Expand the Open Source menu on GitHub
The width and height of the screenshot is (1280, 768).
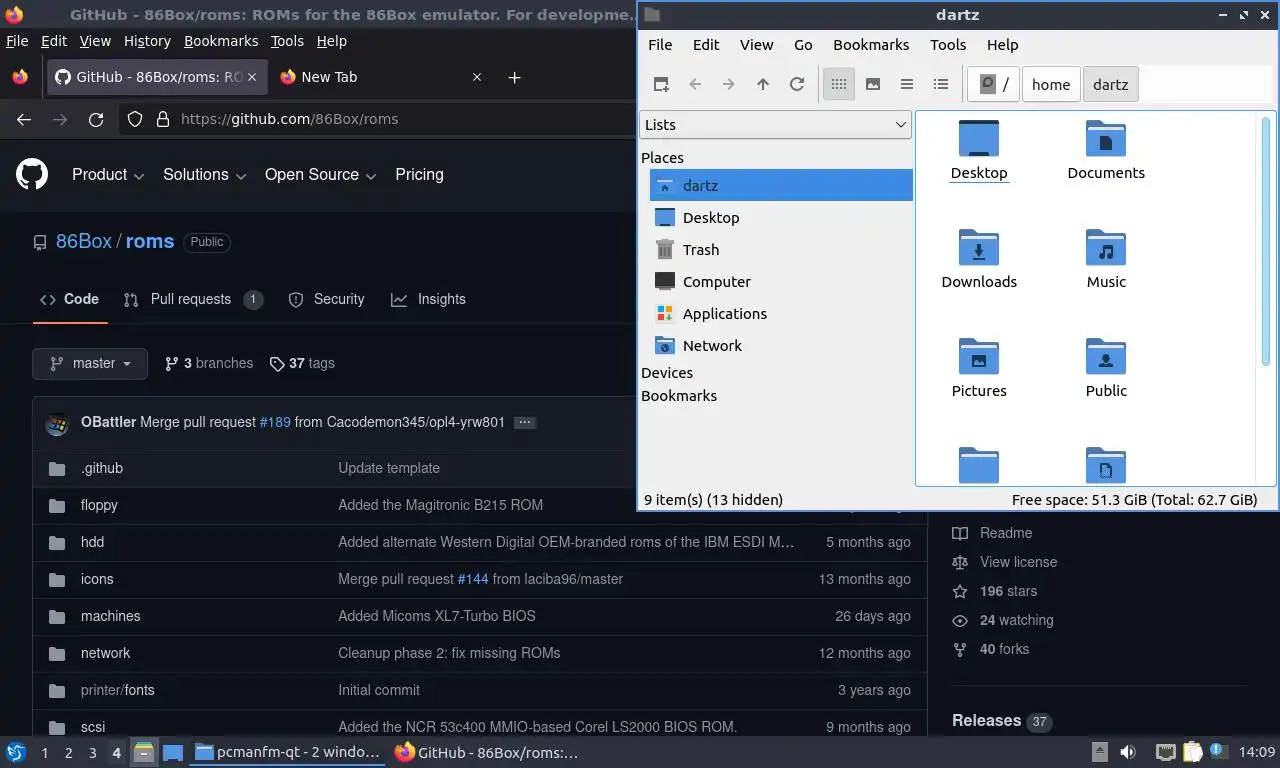point(320,174)
